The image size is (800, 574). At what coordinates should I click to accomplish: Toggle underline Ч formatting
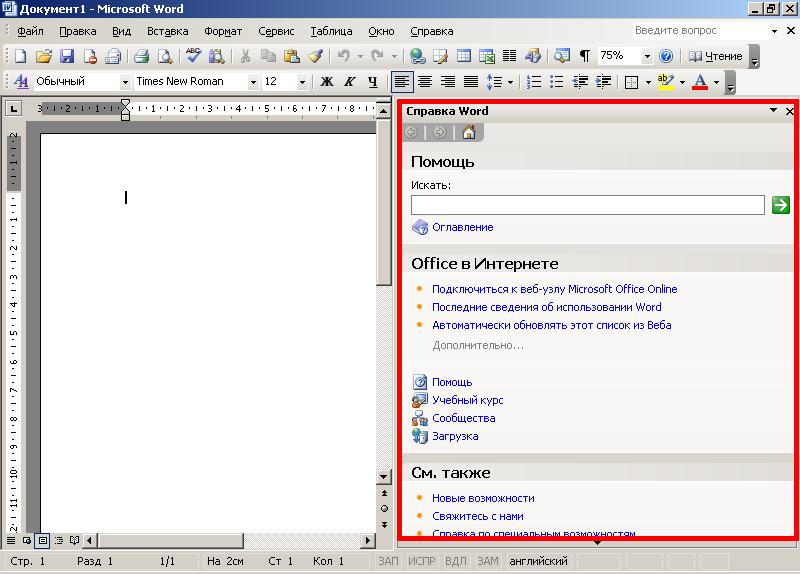click(x=373, y=82)
